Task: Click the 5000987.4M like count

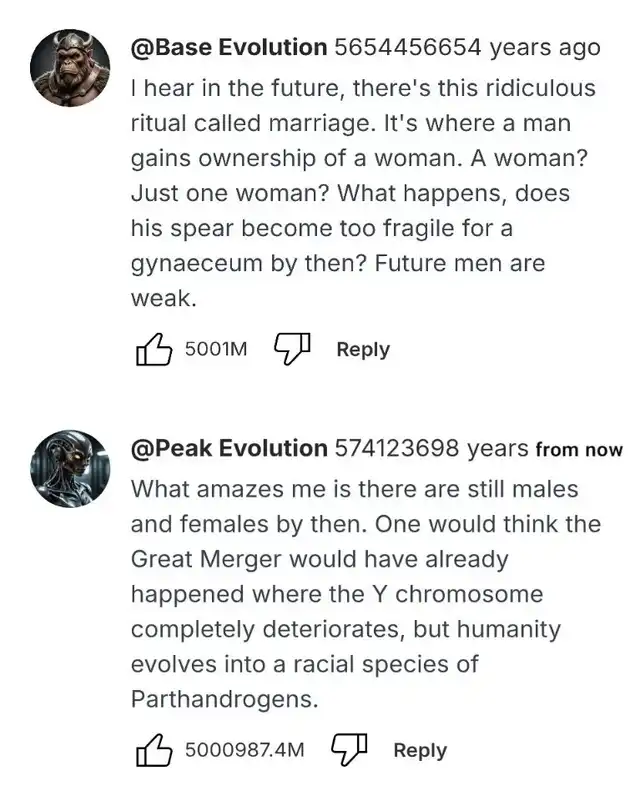Action: (244, 749)
